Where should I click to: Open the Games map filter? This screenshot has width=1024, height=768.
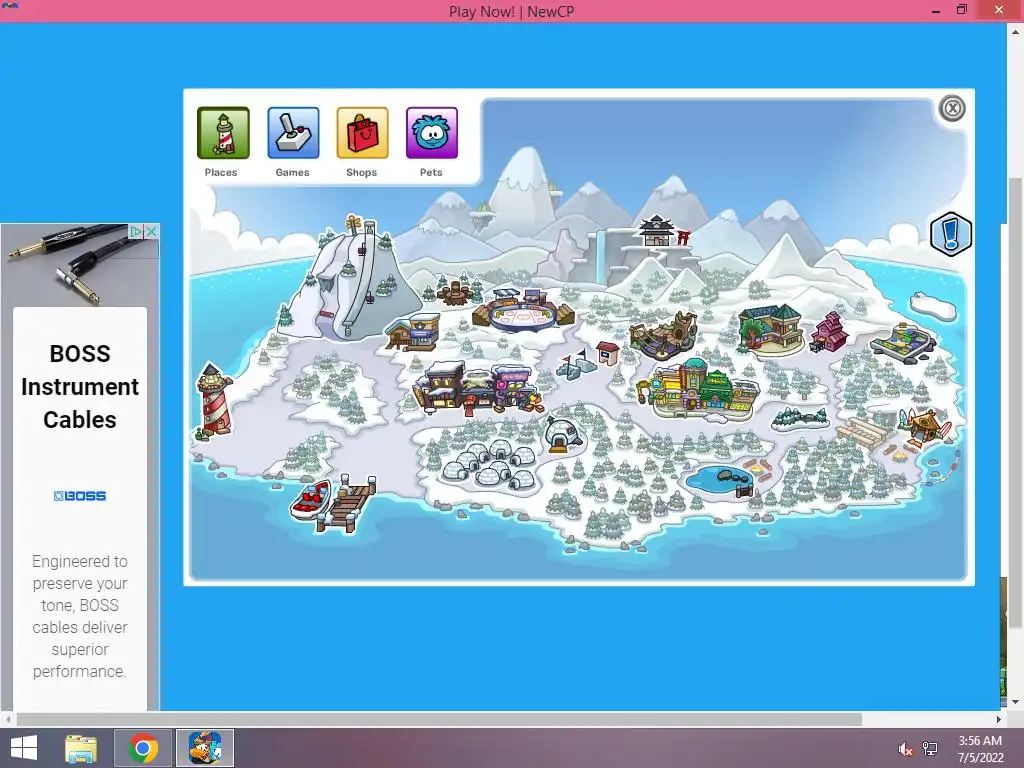coord(293,133)
